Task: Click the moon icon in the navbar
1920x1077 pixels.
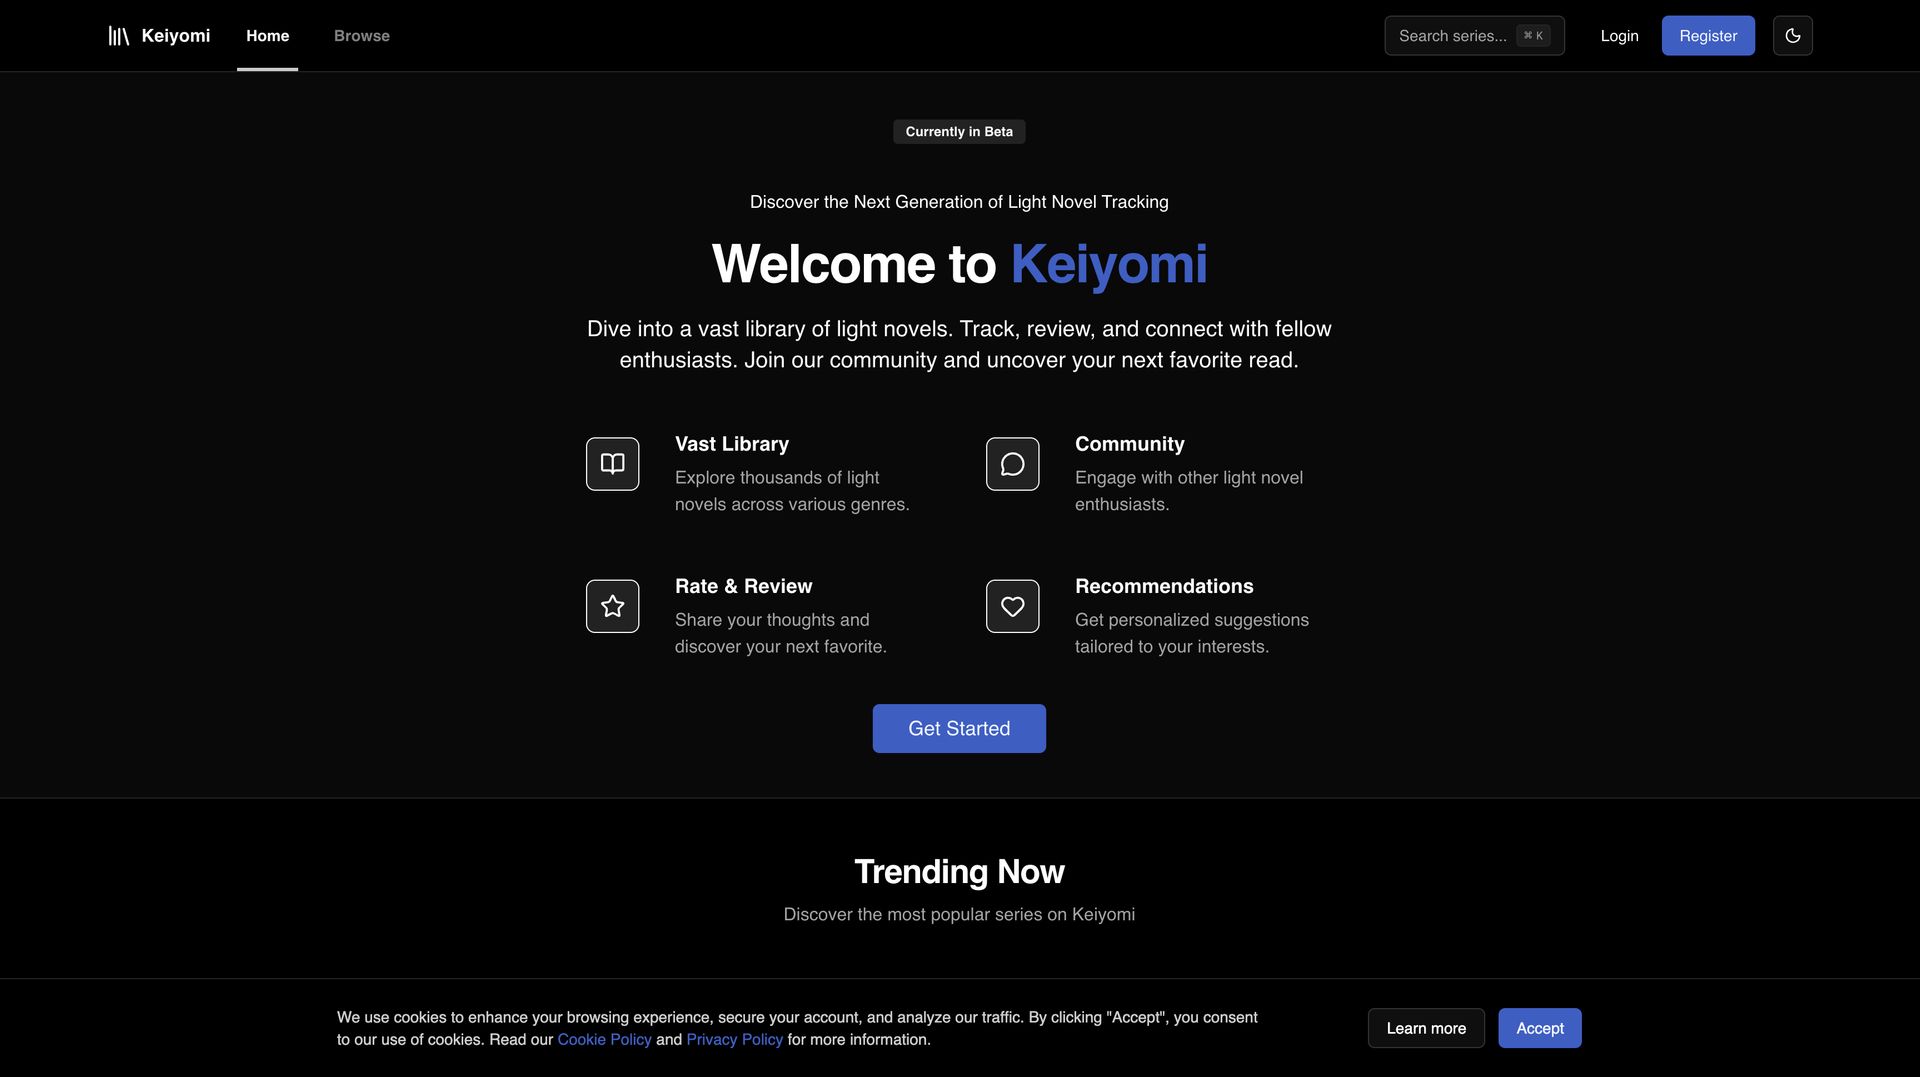Action: coord(1792,35)
